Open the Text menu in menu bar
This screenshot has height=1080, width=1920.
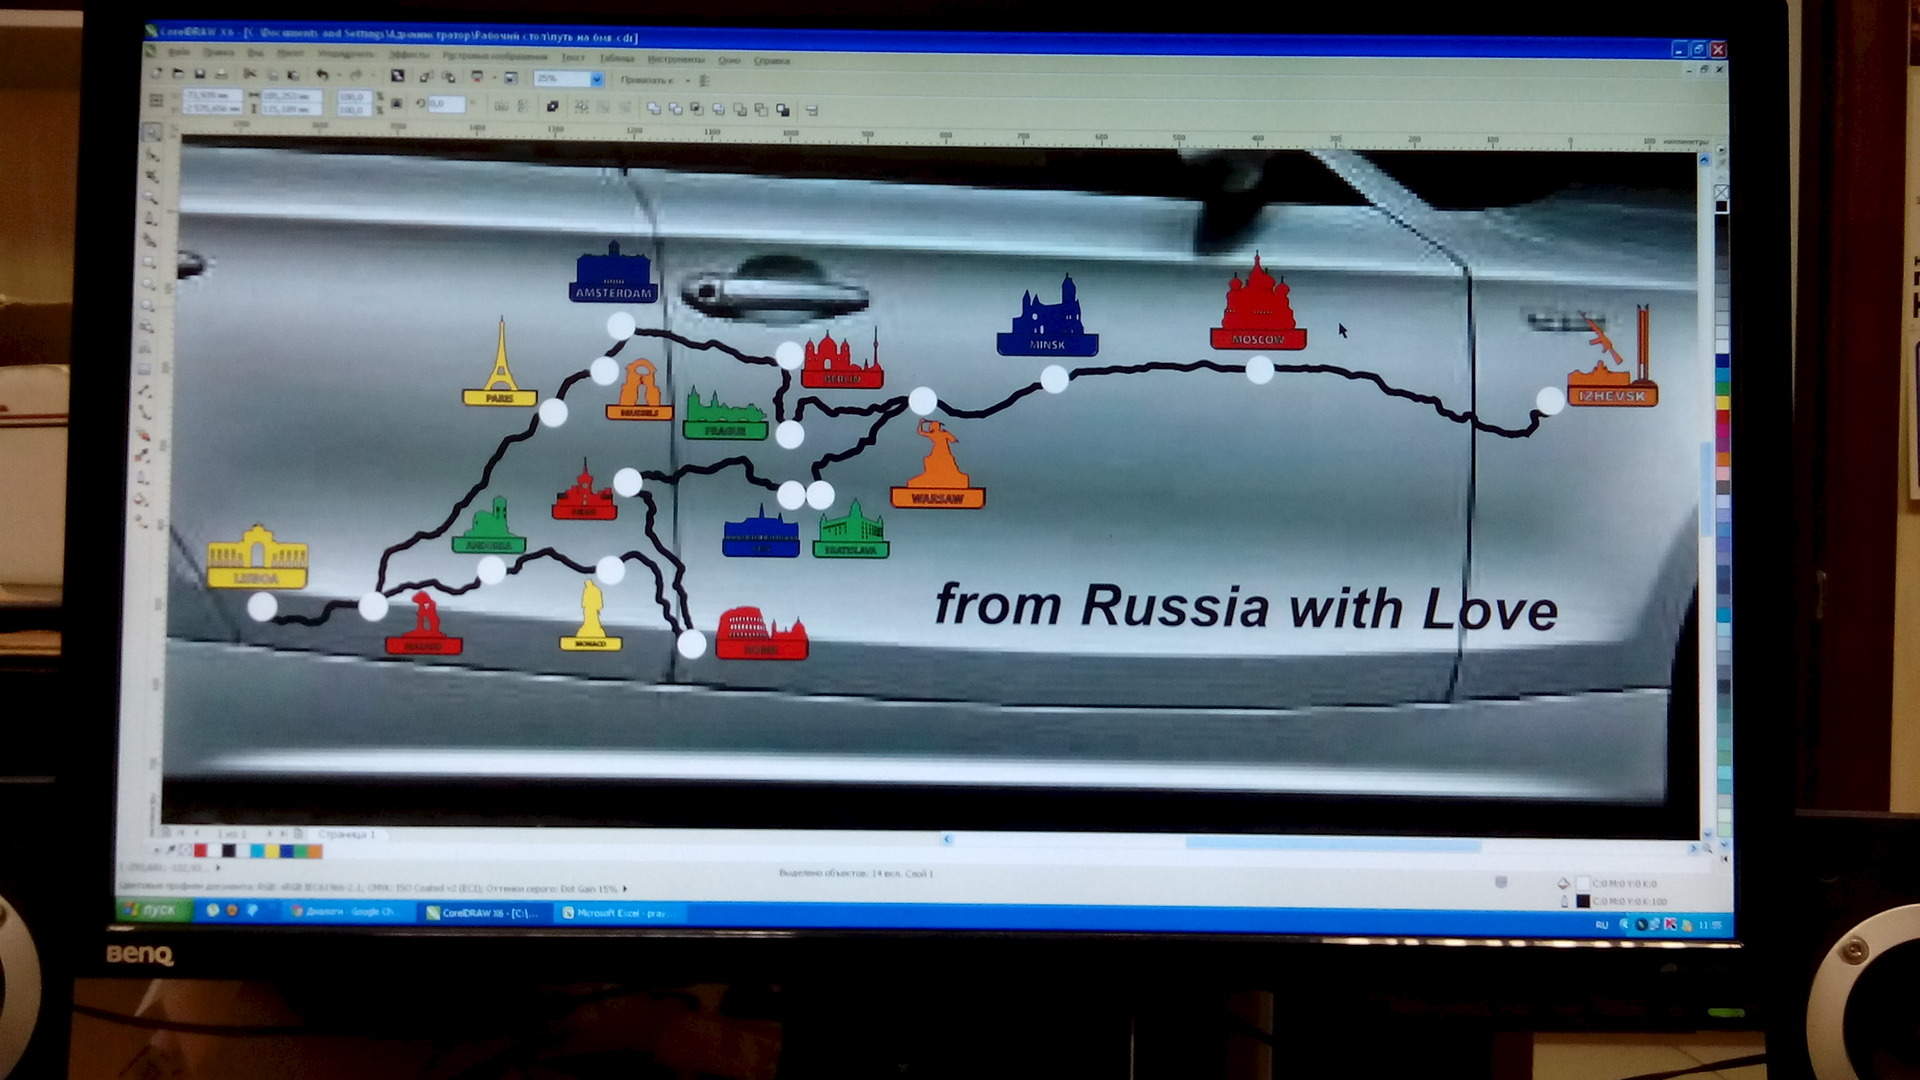pyautogui.click(x=573, y=58)
